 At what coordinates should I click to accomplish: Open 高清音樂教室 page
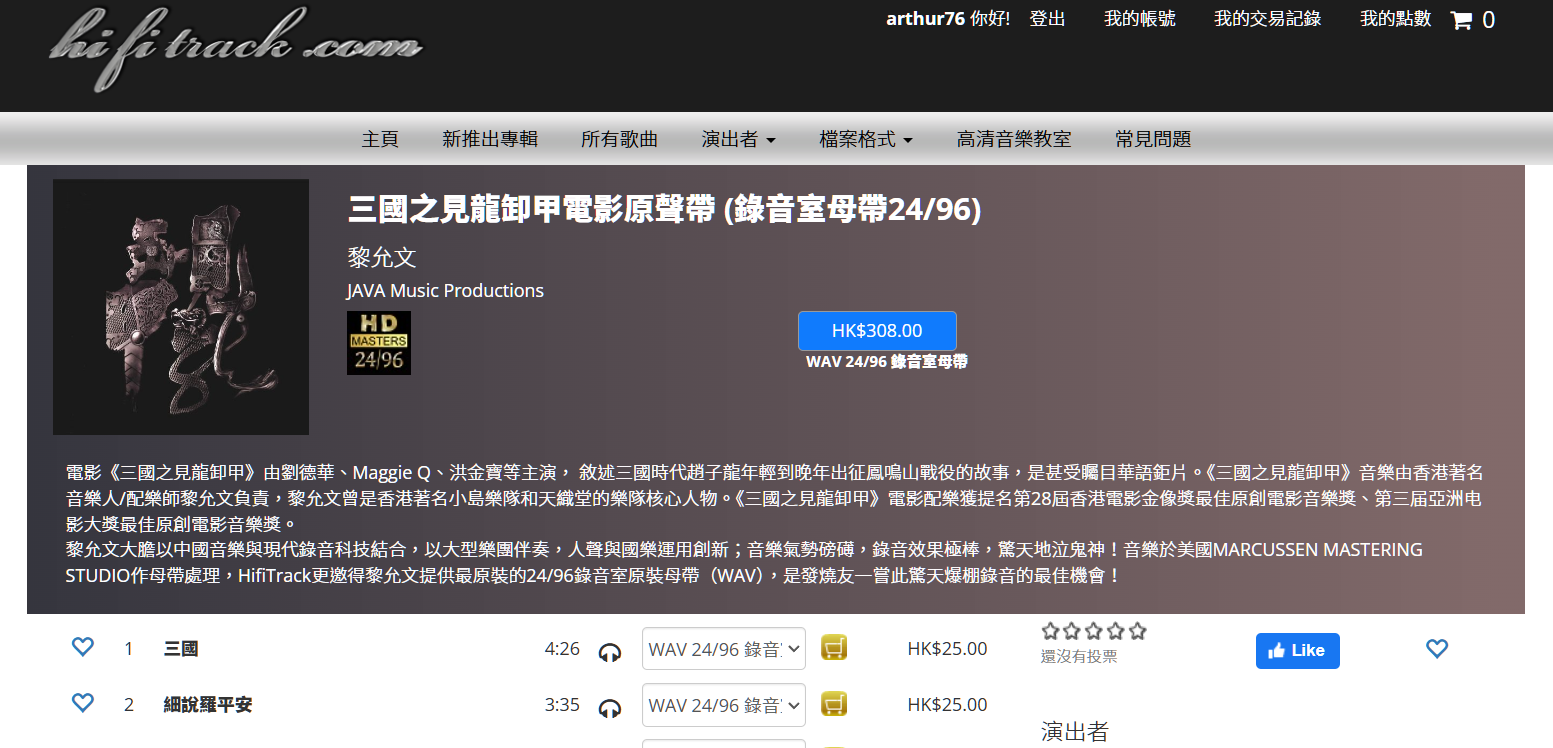coord(1014,139)
